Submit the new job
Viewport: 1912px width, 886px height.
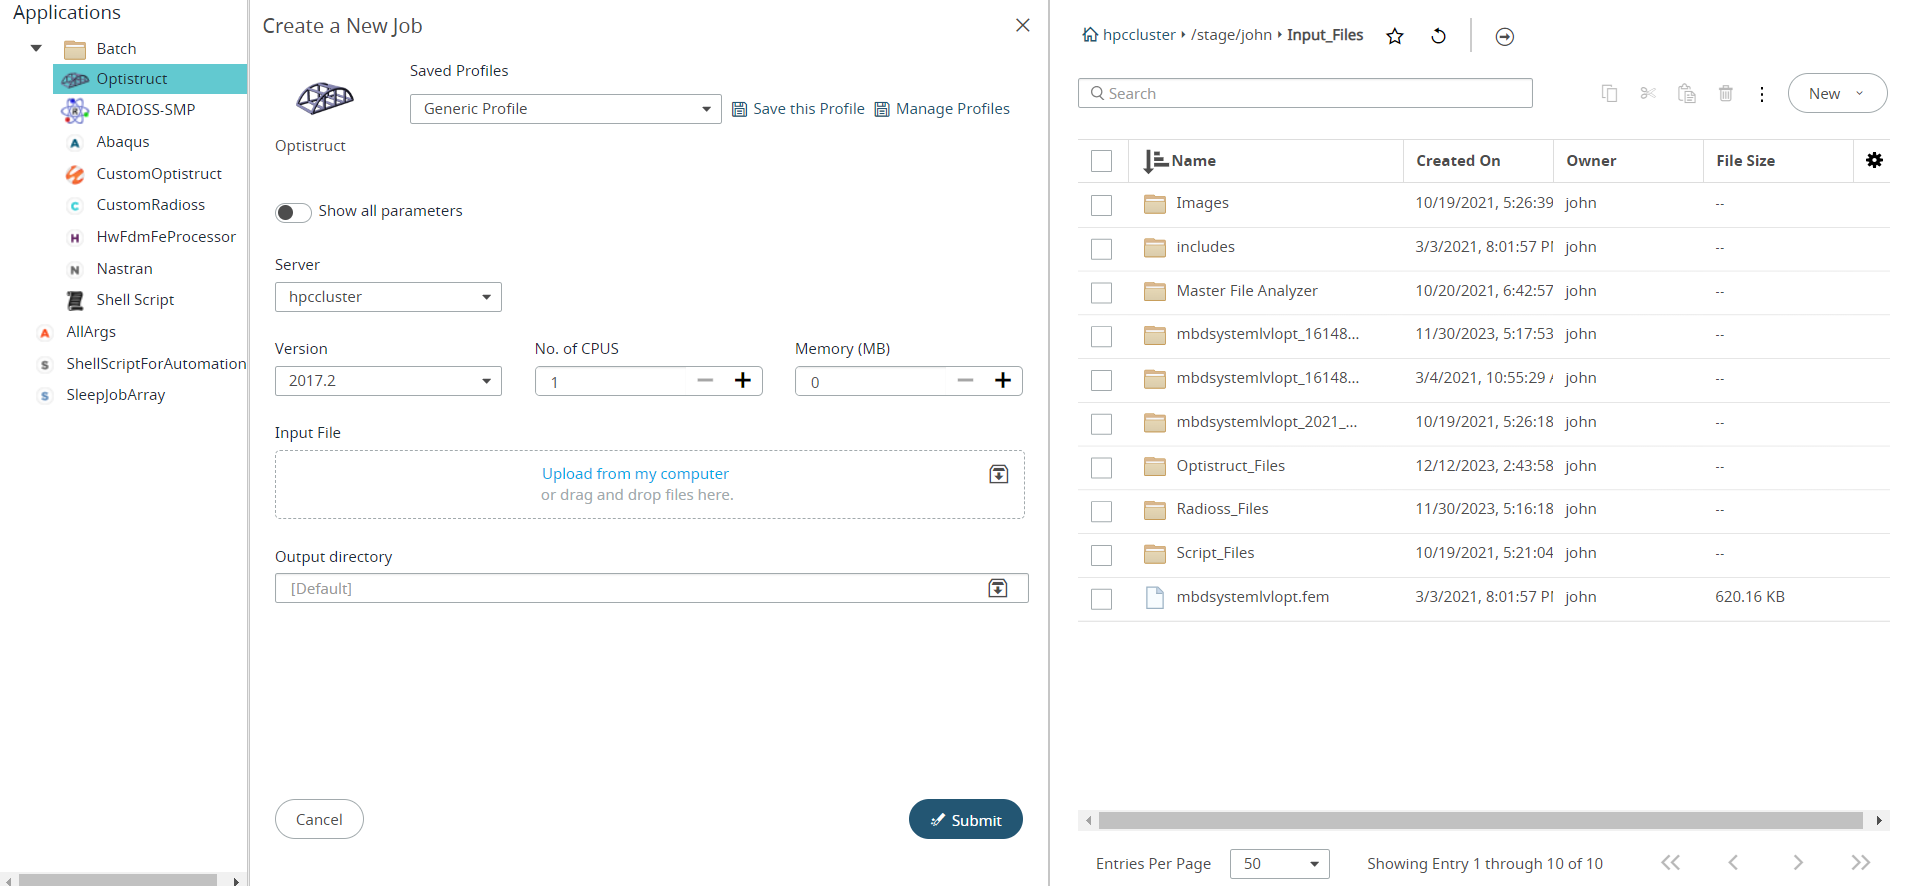click(x=965, y=819)
